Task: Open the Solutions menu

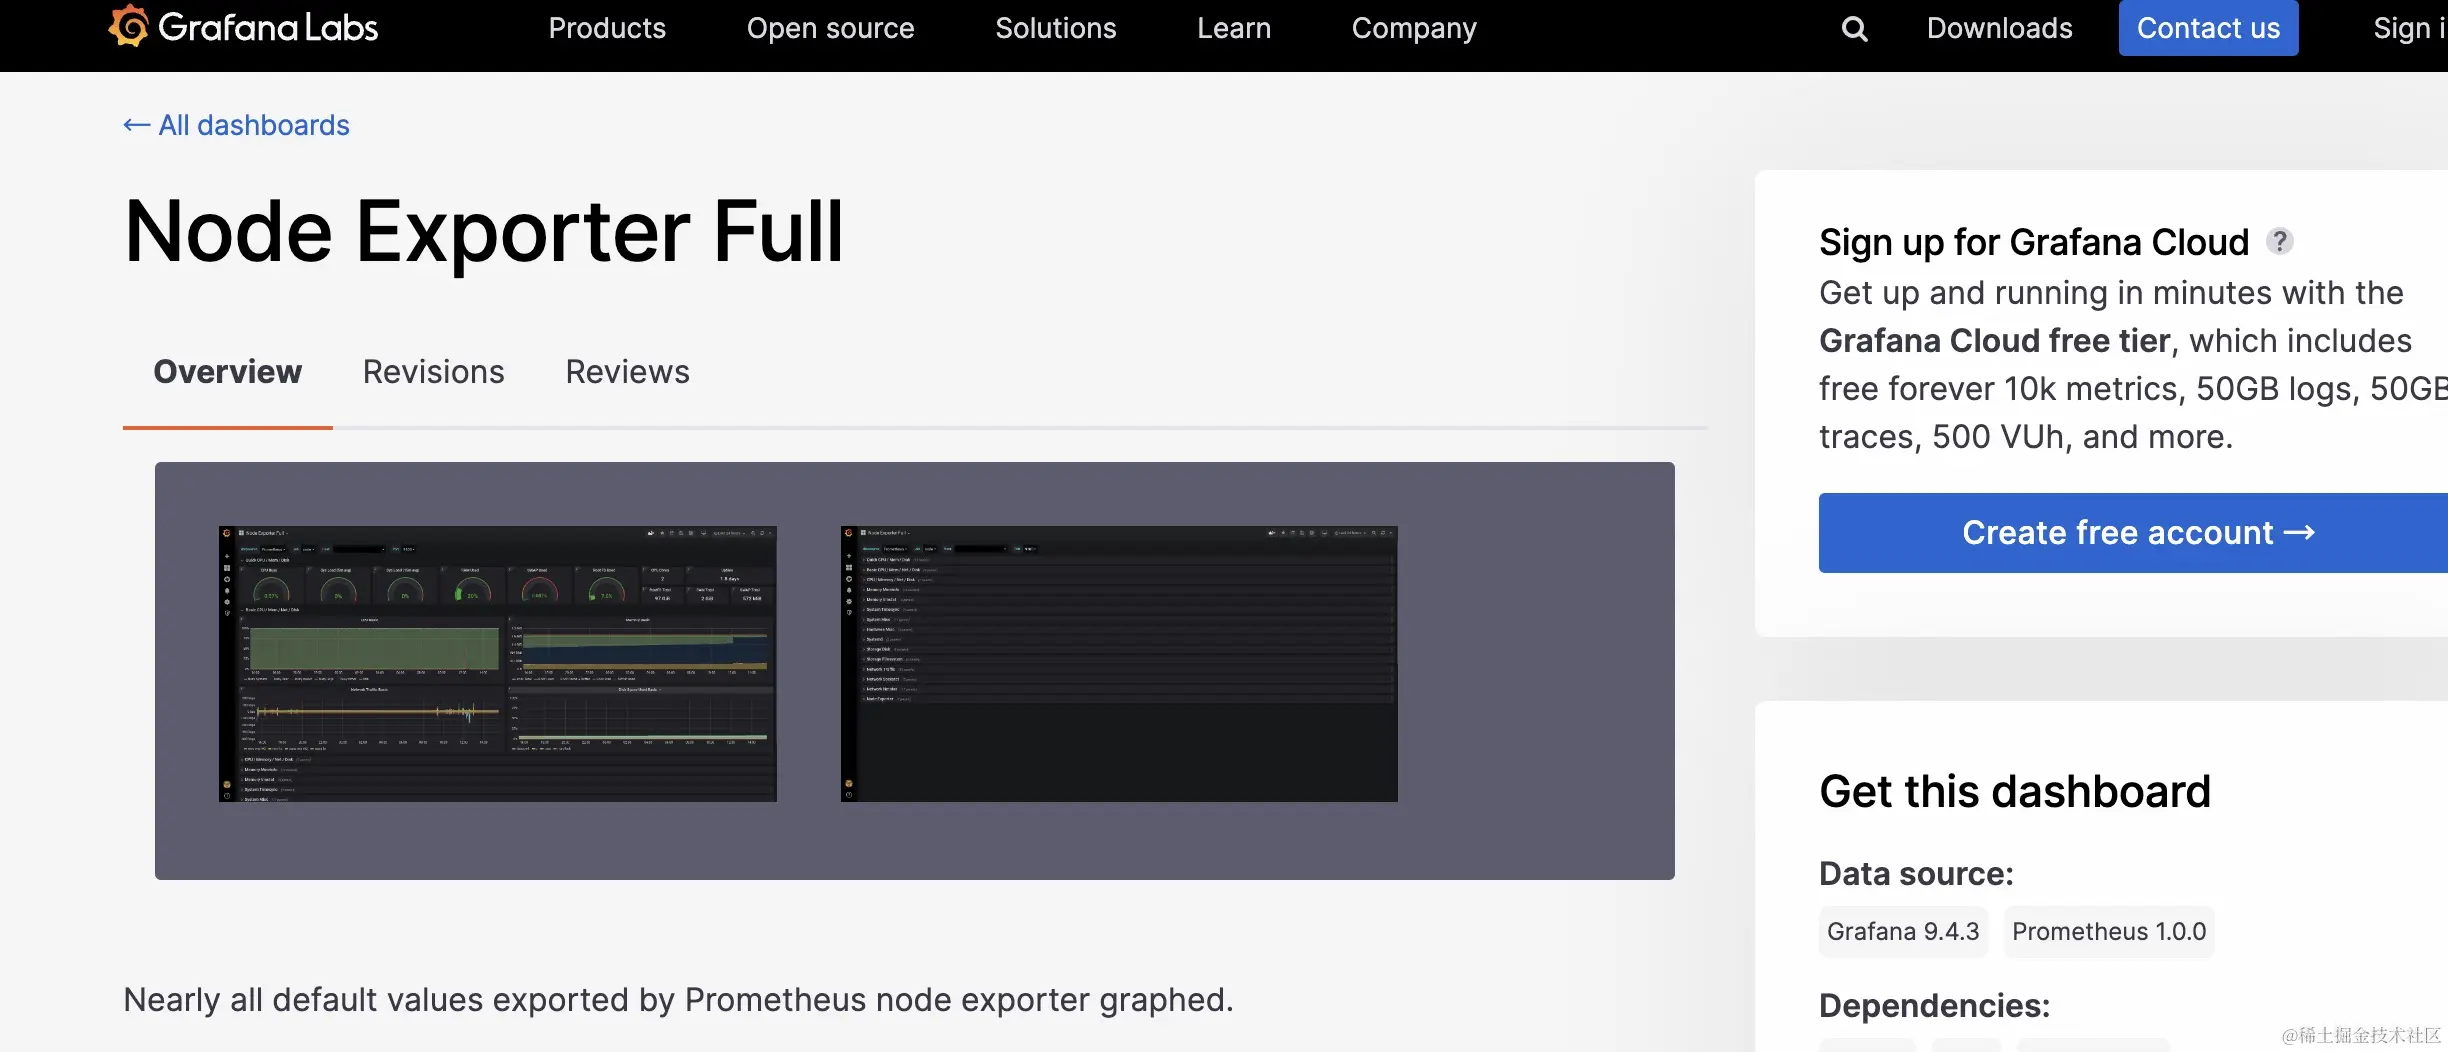Action: (x=1055, y=28)
